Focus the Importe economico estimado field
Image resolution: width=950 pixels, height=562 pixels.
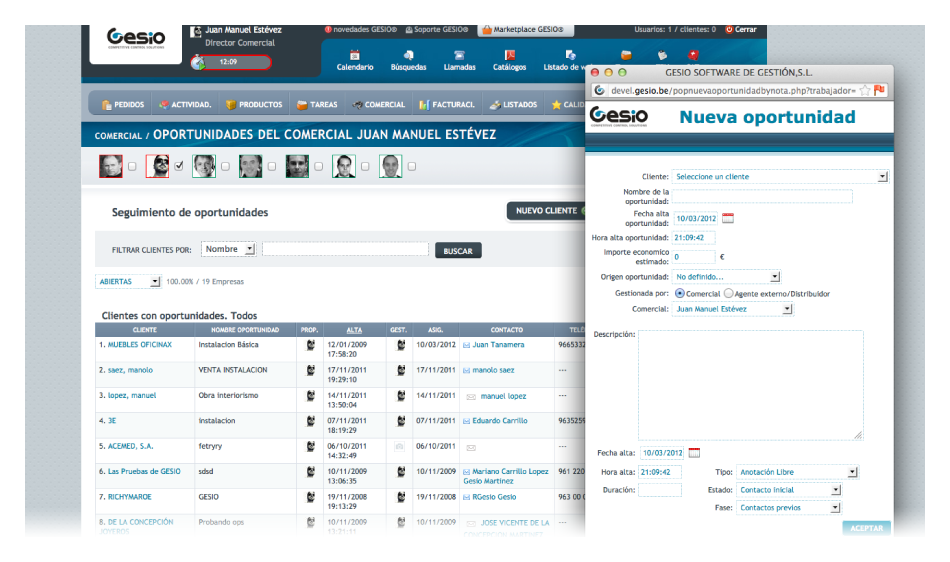694,257
